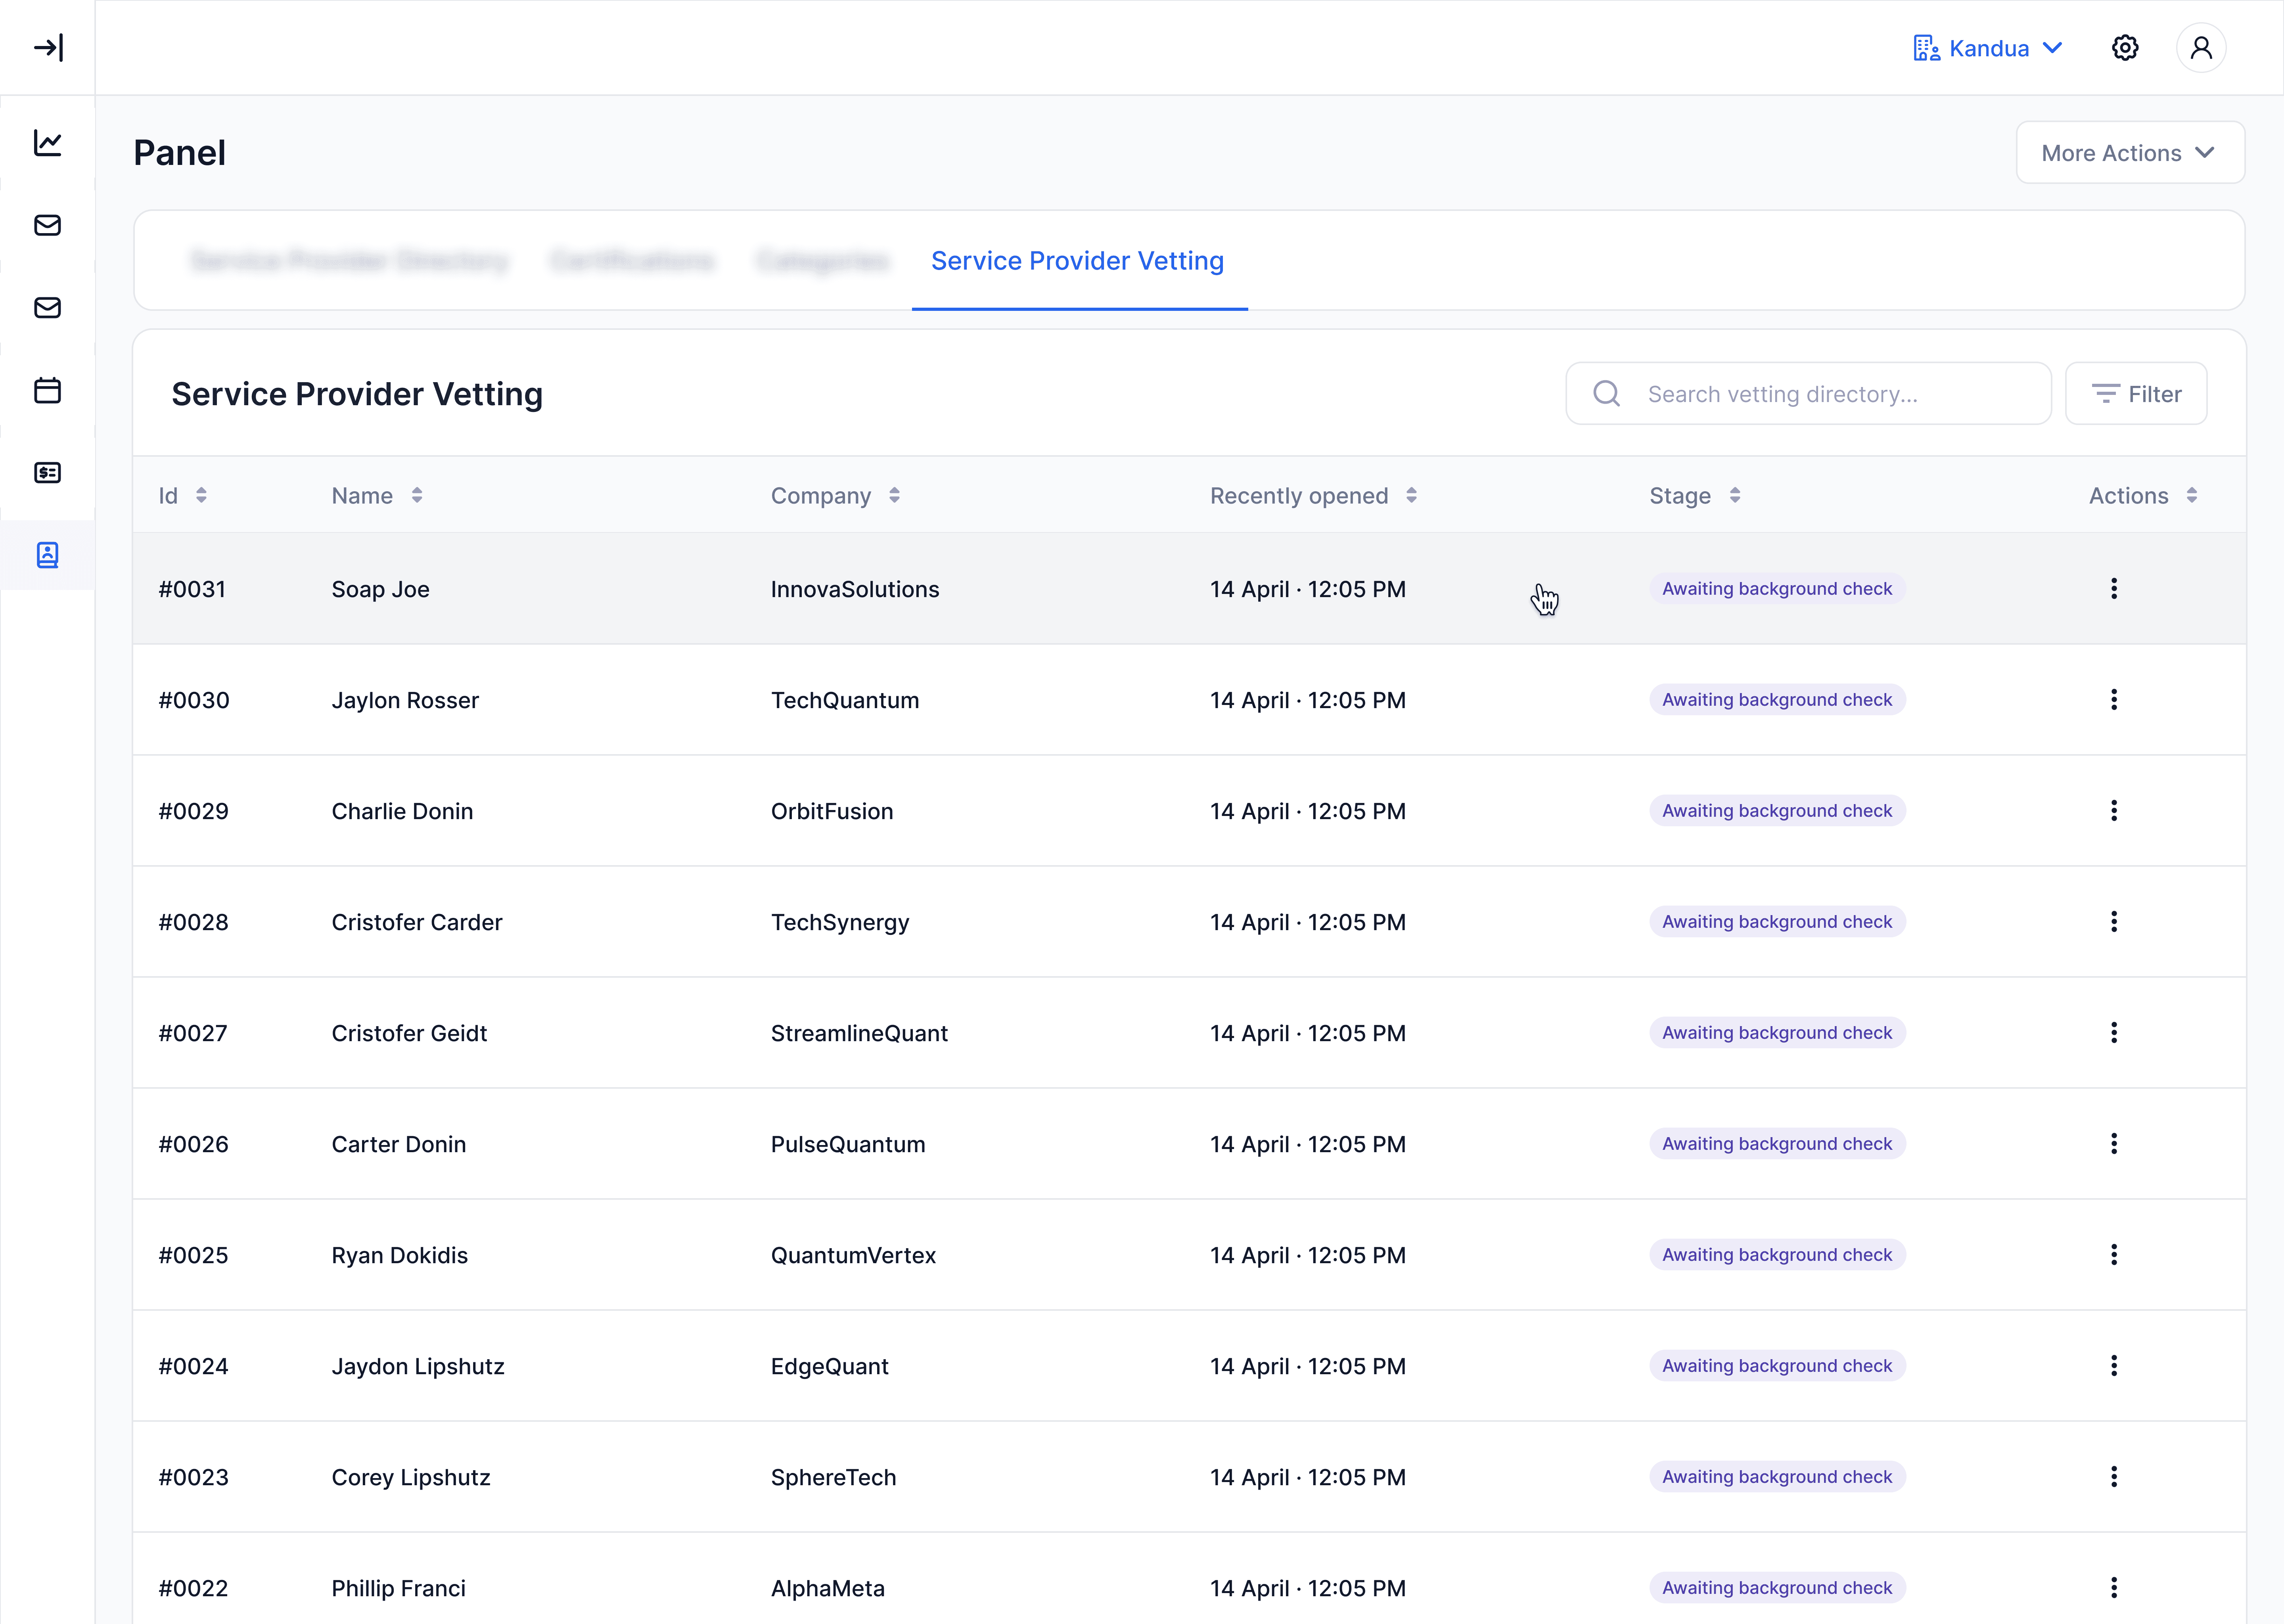Open the calendar sidebar icon
2284x1624 pixels.
[x=48, y=390]
